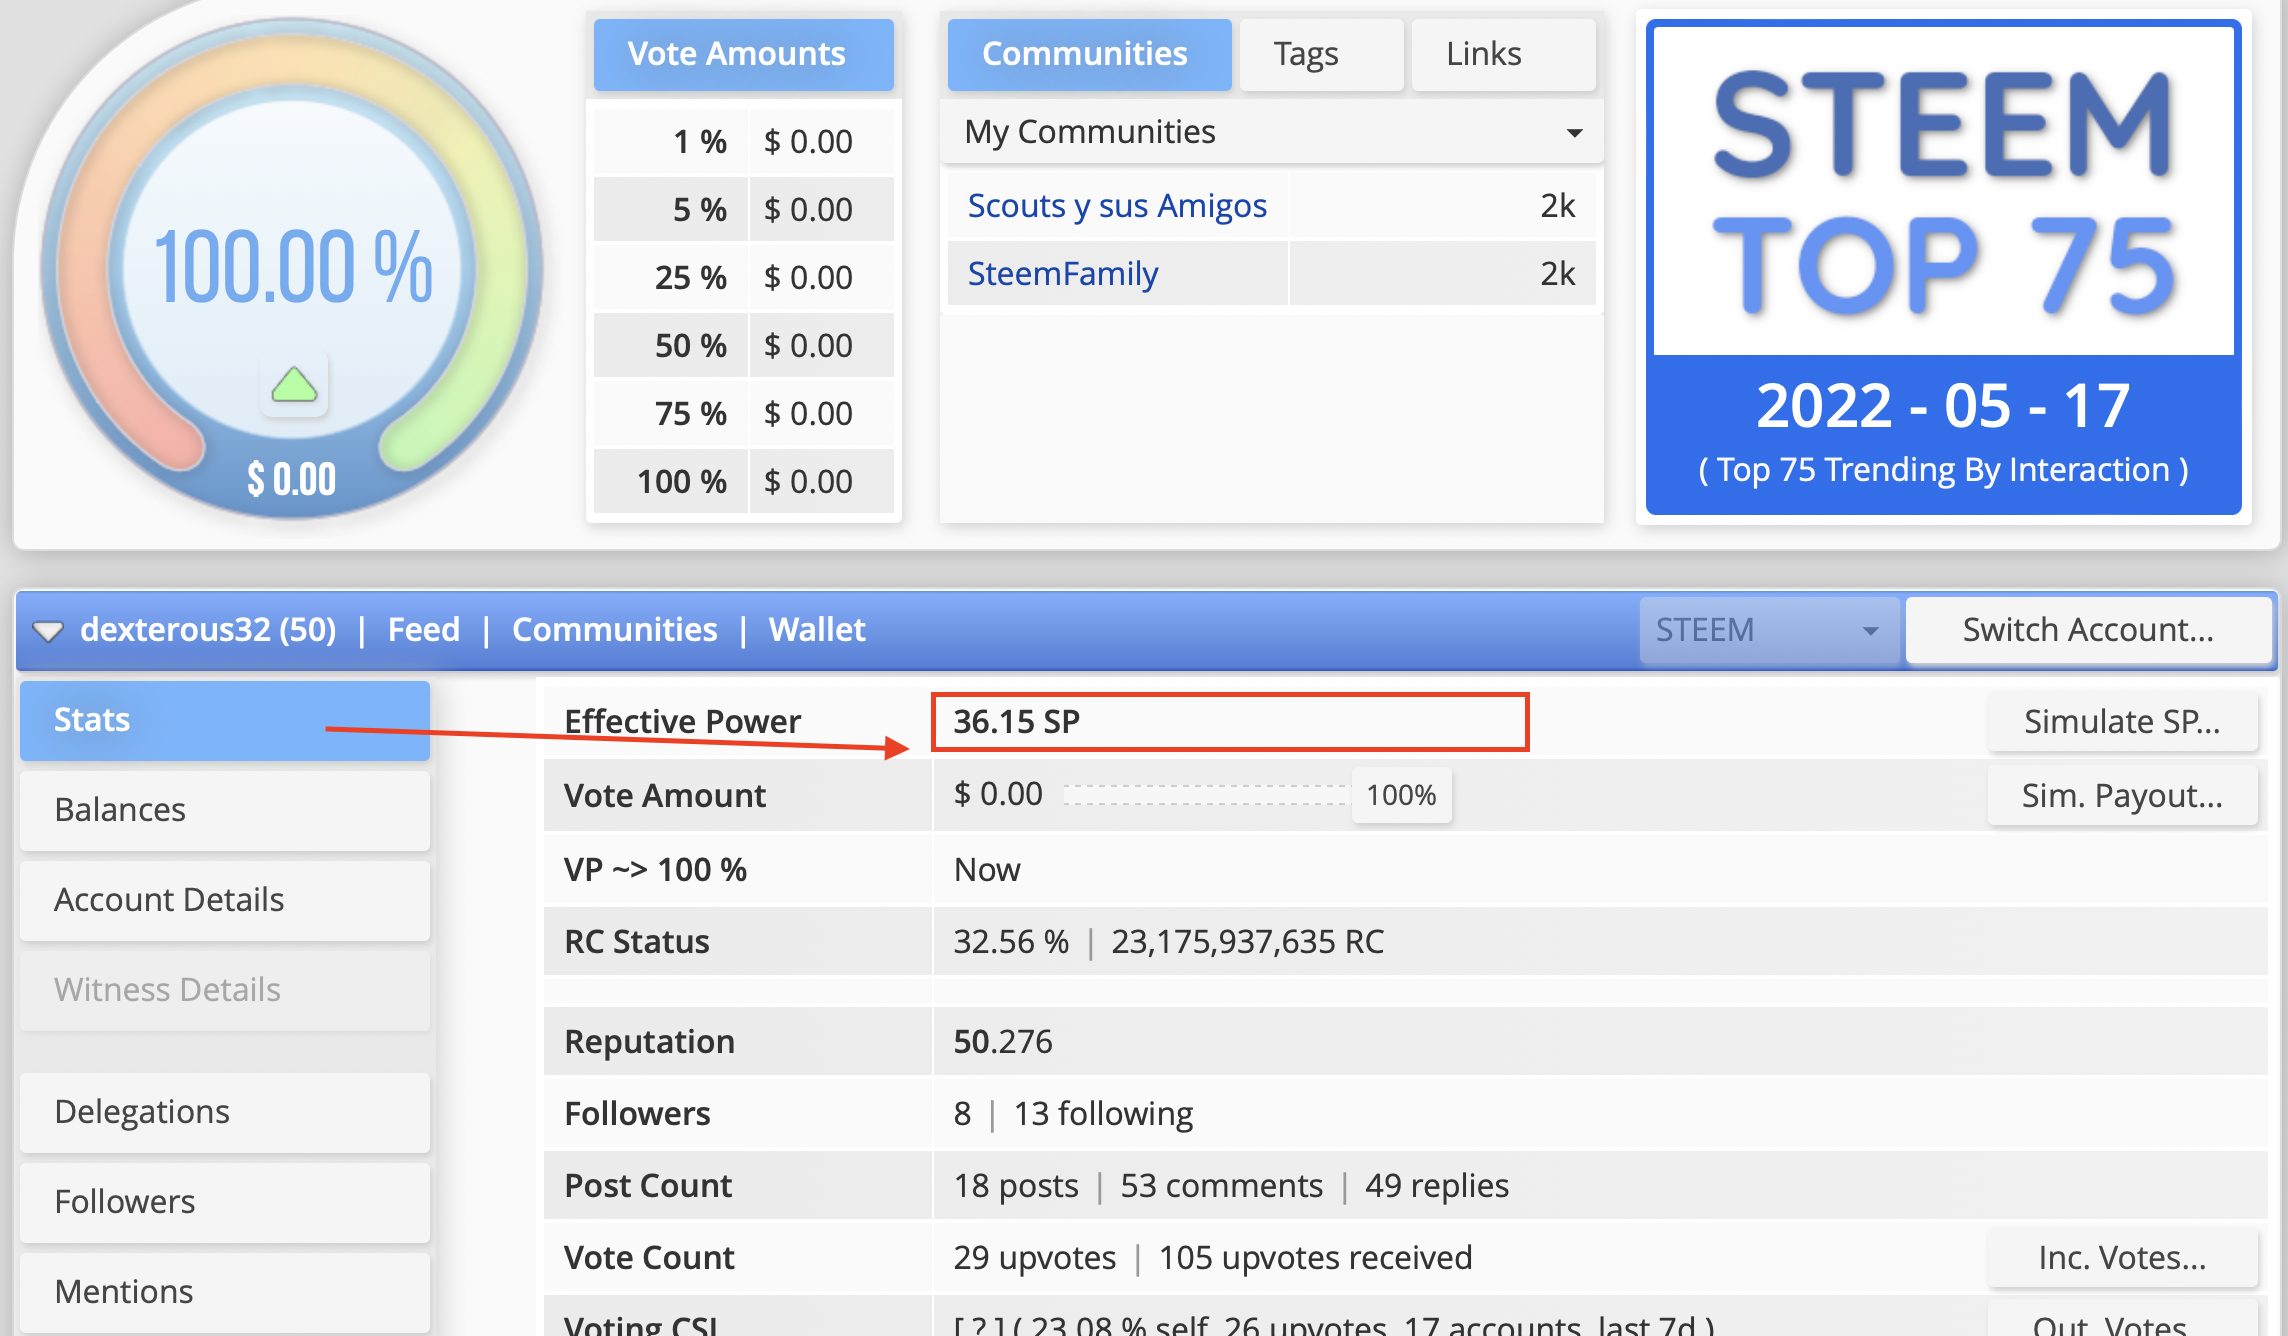Open Account Details in sidebar
This screenshot has width=2288, height=1336.
point(225,900)
